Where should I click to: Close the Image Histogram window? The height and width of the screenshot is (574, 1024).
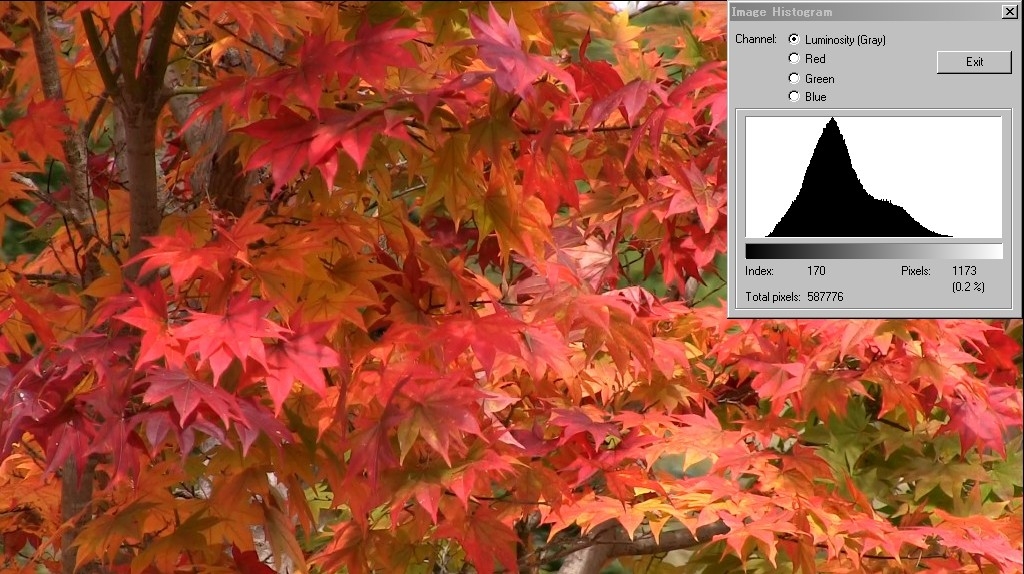tap(1009, 11)
